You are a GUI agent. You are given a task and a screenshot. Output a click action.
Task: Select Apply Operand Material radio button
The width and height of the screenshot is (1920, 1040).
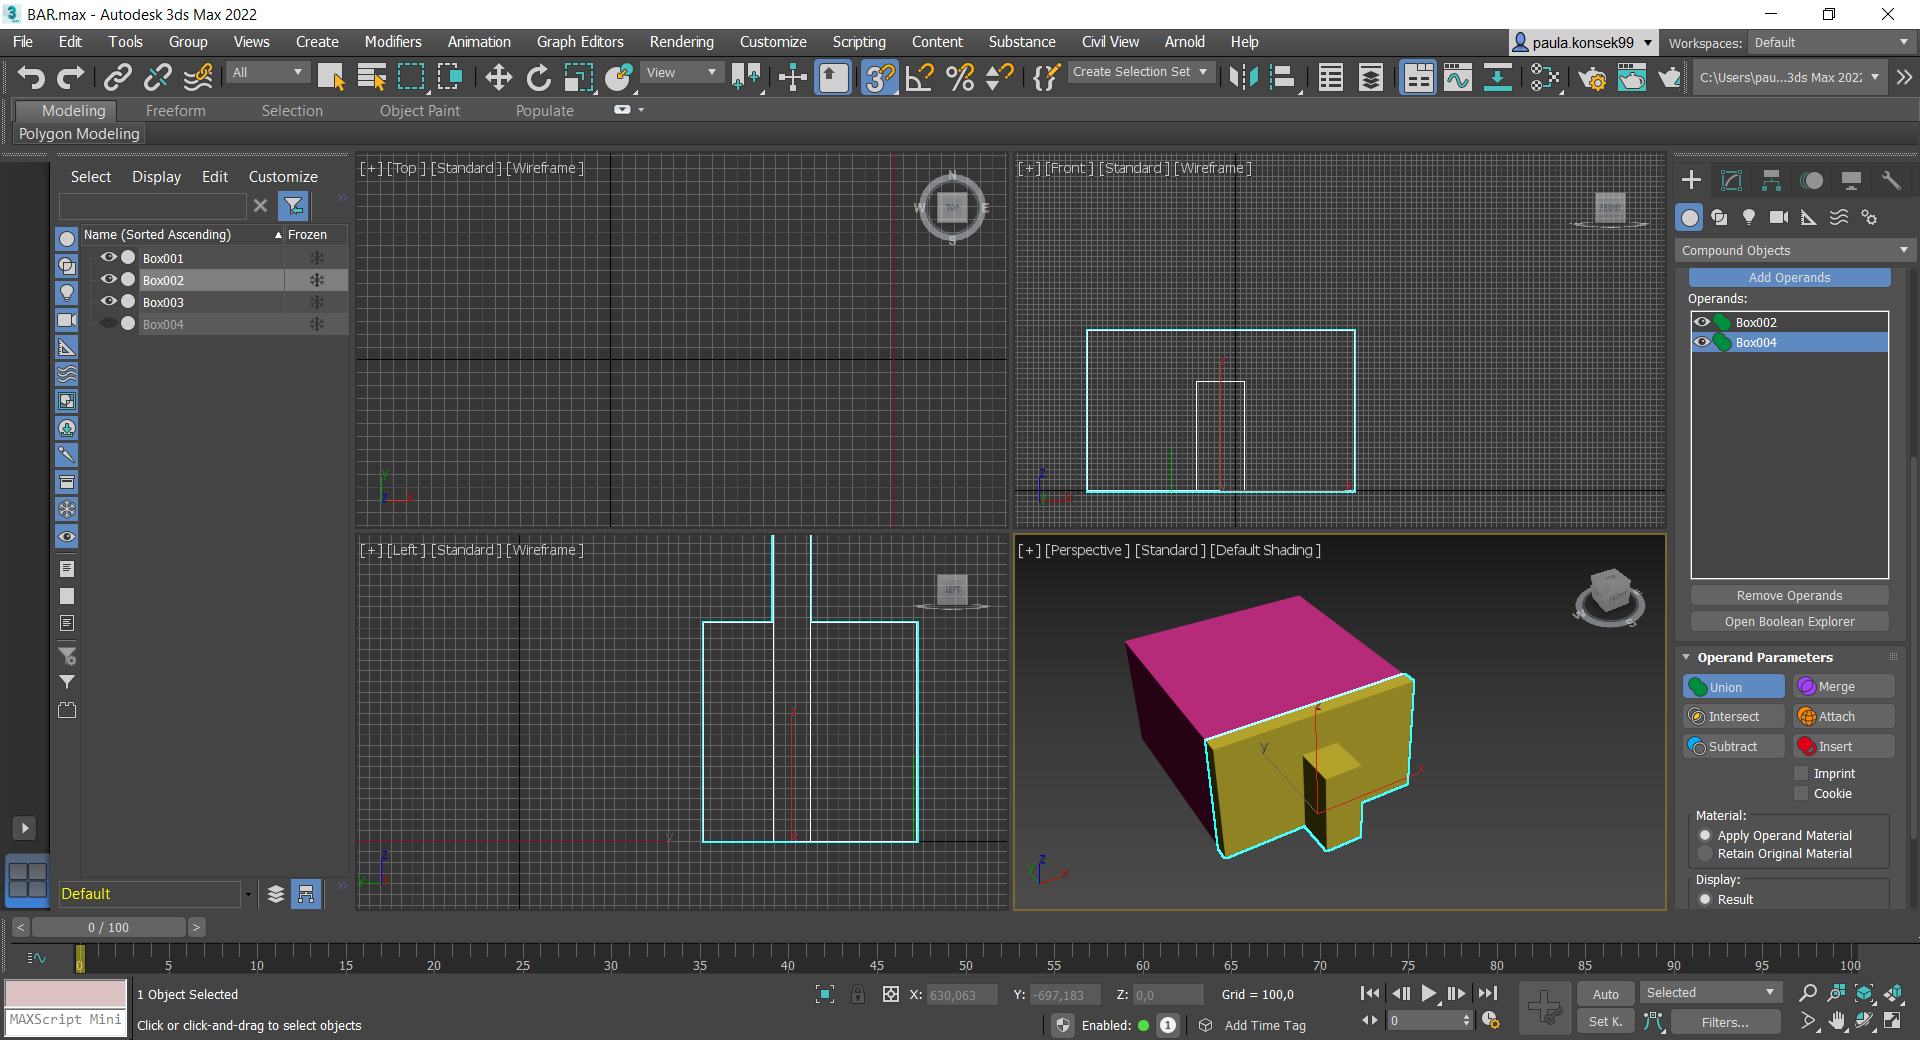coord(1705,836)
